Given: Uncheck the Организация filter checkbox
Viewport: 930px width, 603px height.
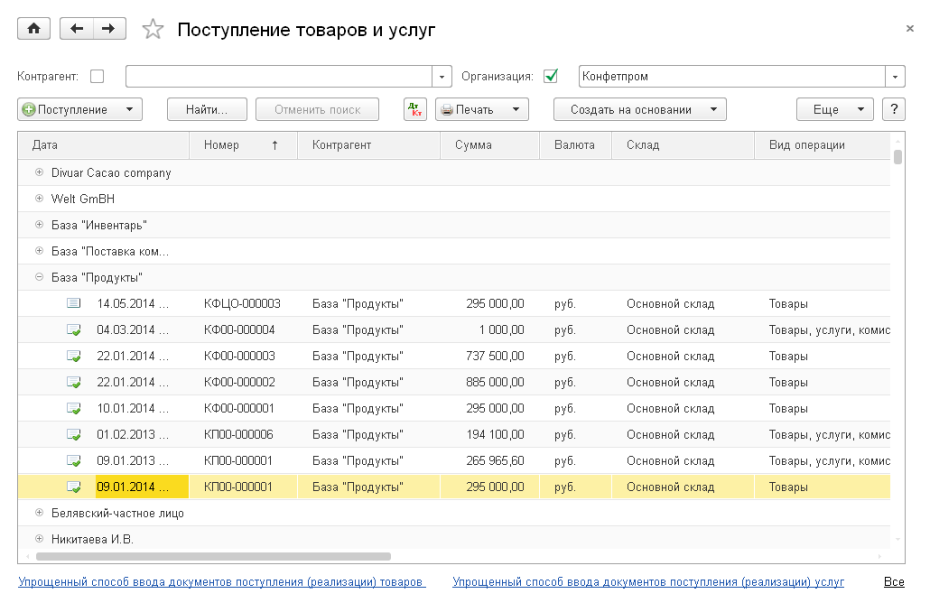Looking at the screenshot, I should point(551,76).
